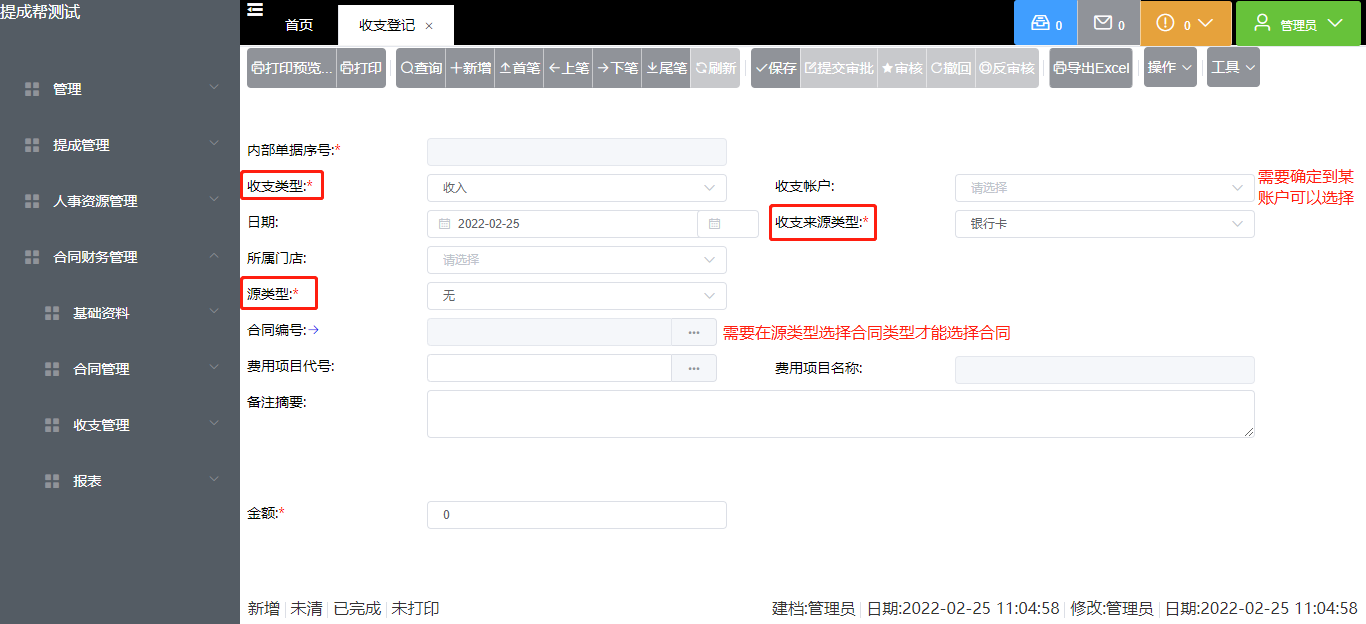Expand the 合同管理 submenu
Screen dimensions: 1366x624
coord(120,369)
